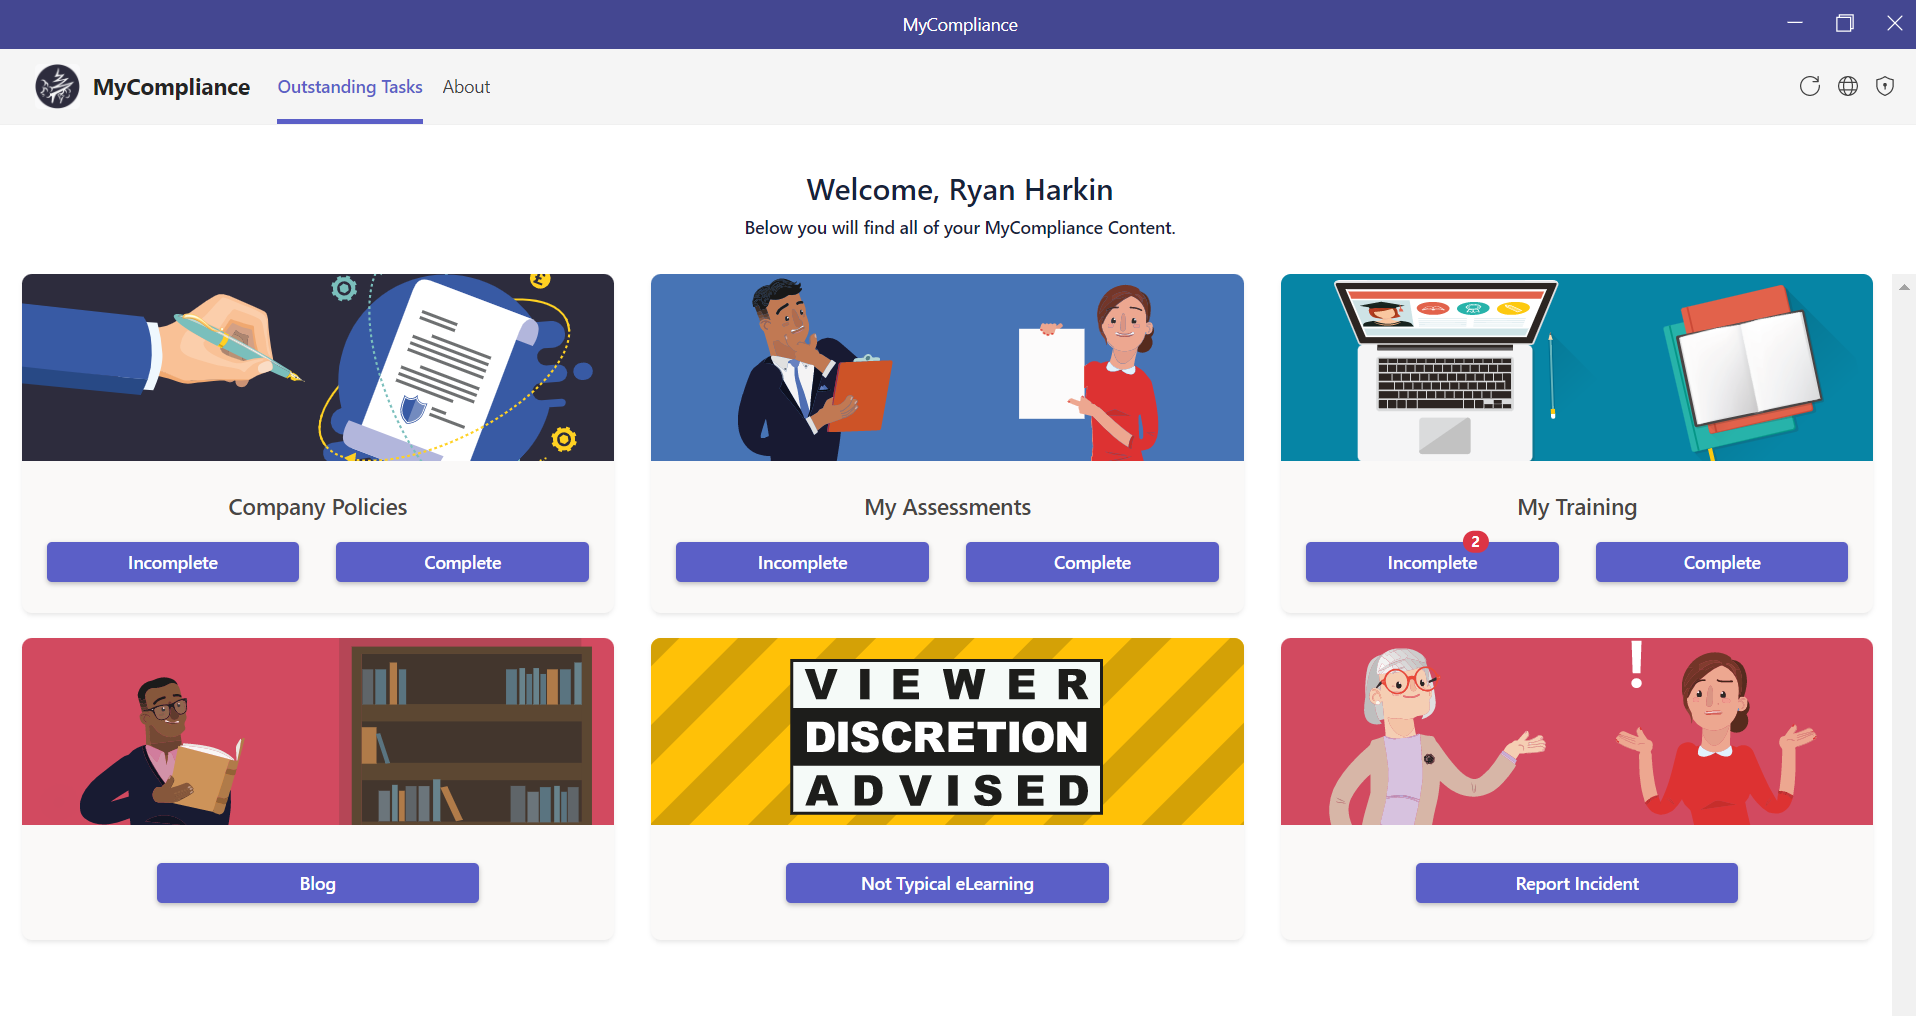Viewport: 1916px width, 1016px height.
Task: Click the 'Welcome, Ryan Harkin' heading
Action: point(960,189)
